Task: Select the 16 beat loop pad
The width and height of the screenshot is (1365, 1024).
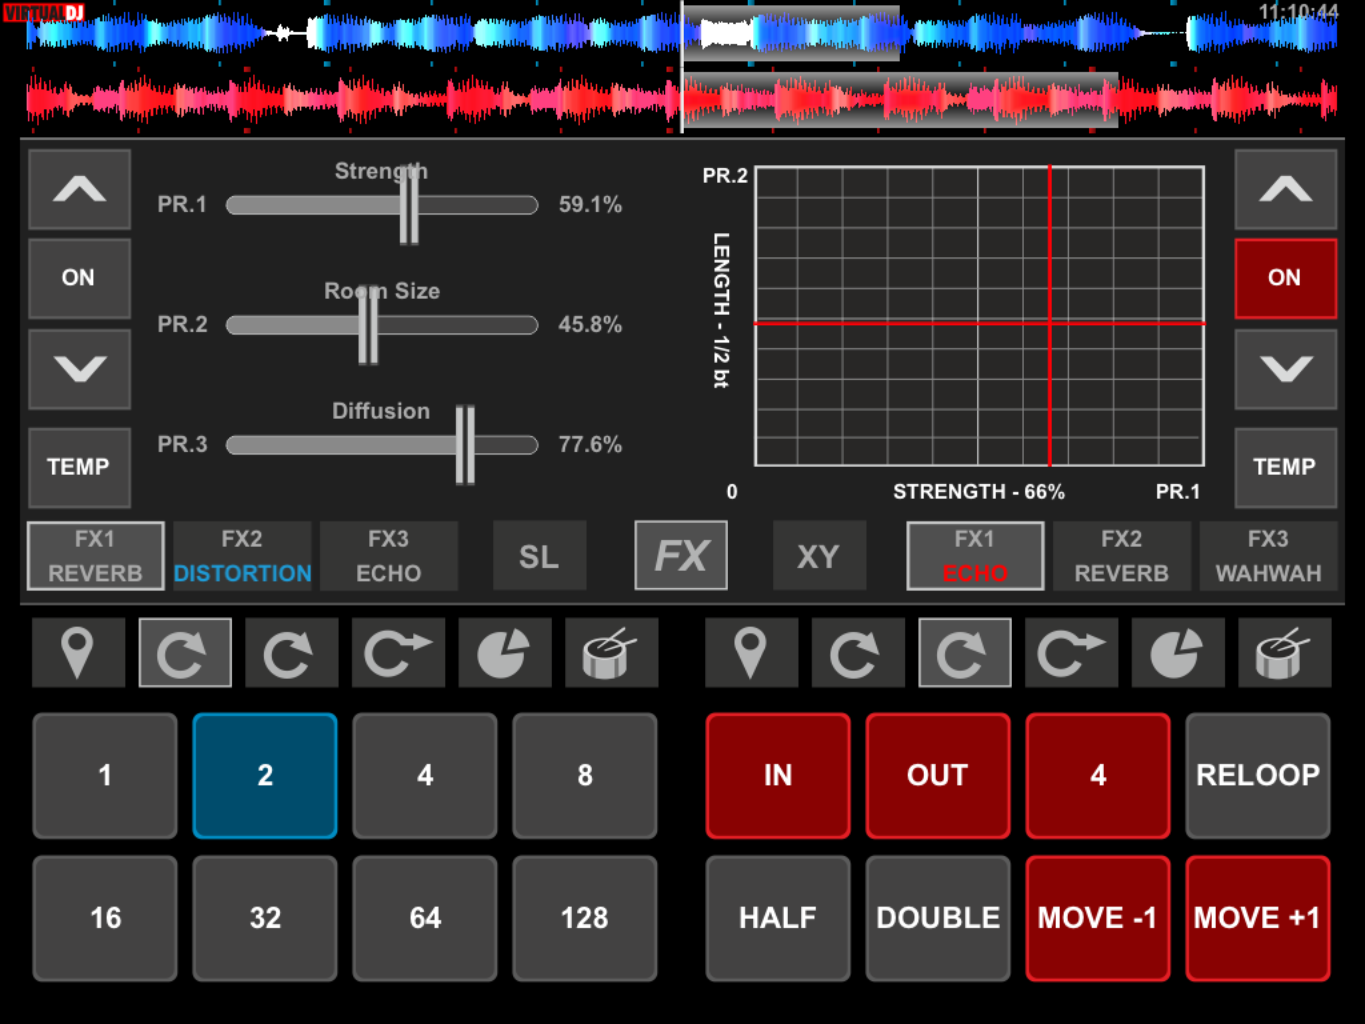Action: (105, 918)
